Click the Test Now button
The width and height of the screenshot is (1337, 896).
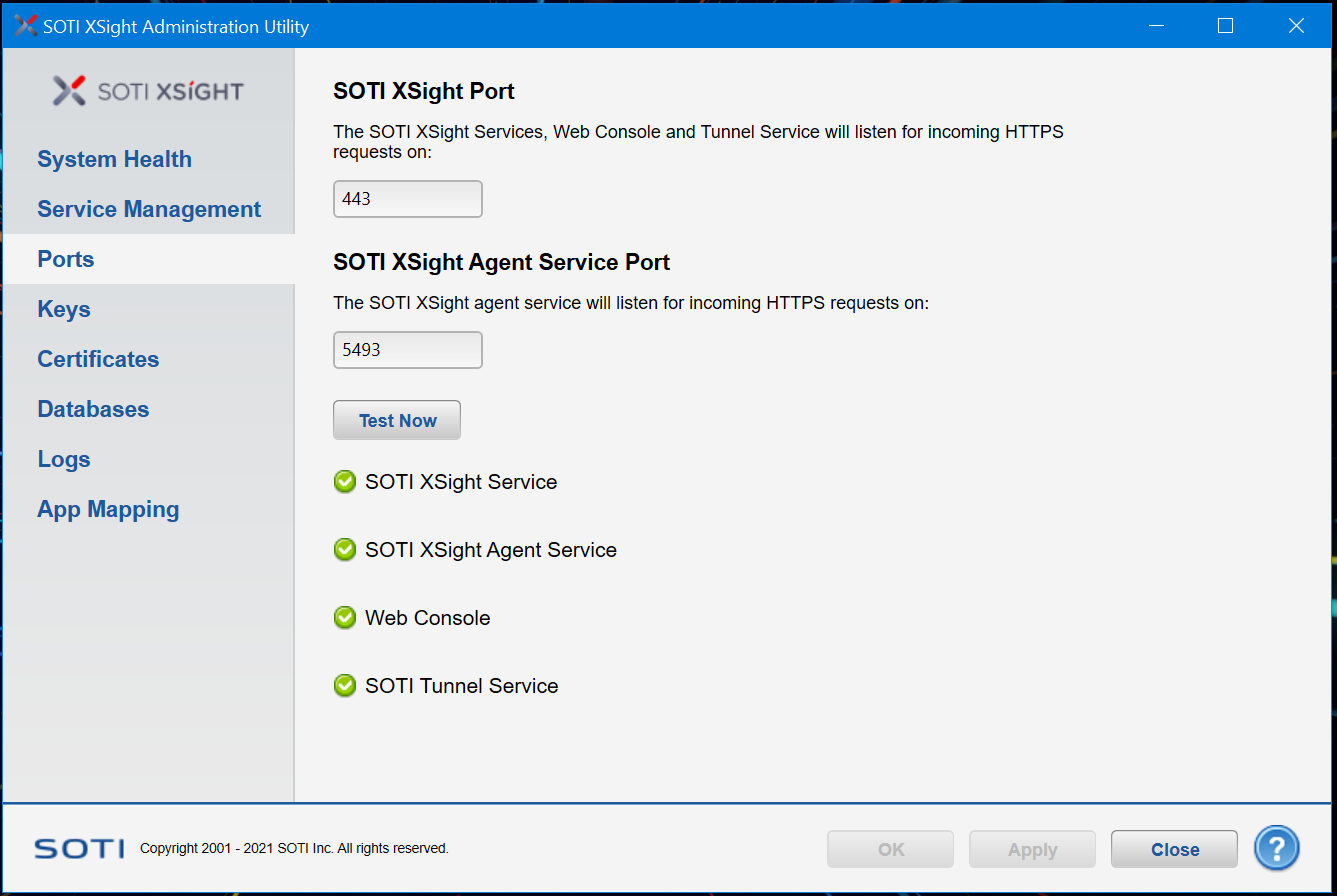(397, 420)
